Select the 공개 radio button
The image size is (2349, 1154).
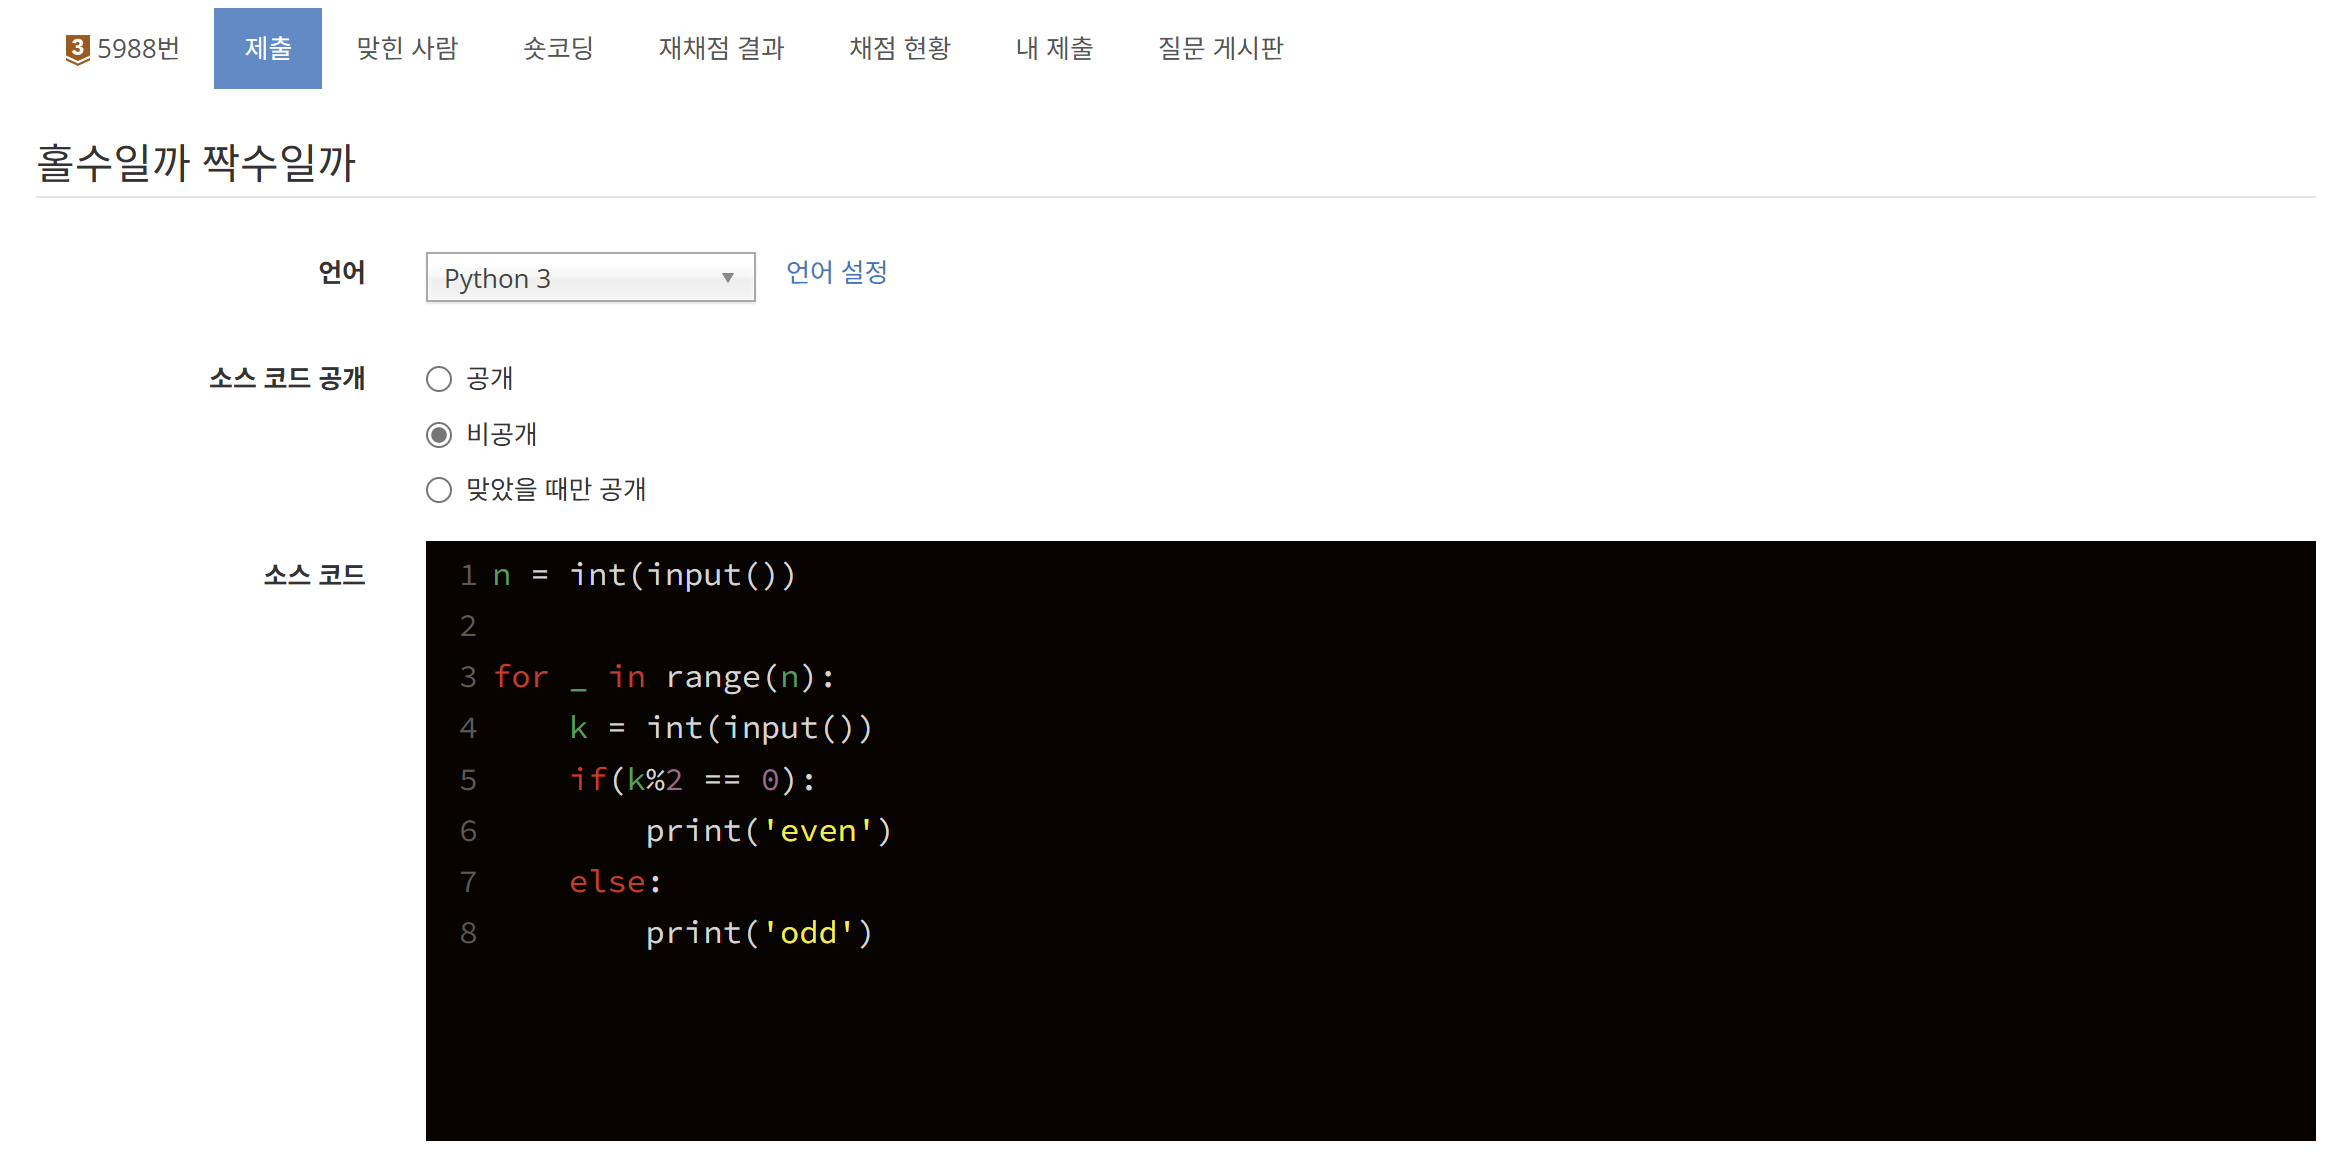click(x=439, y=379)
